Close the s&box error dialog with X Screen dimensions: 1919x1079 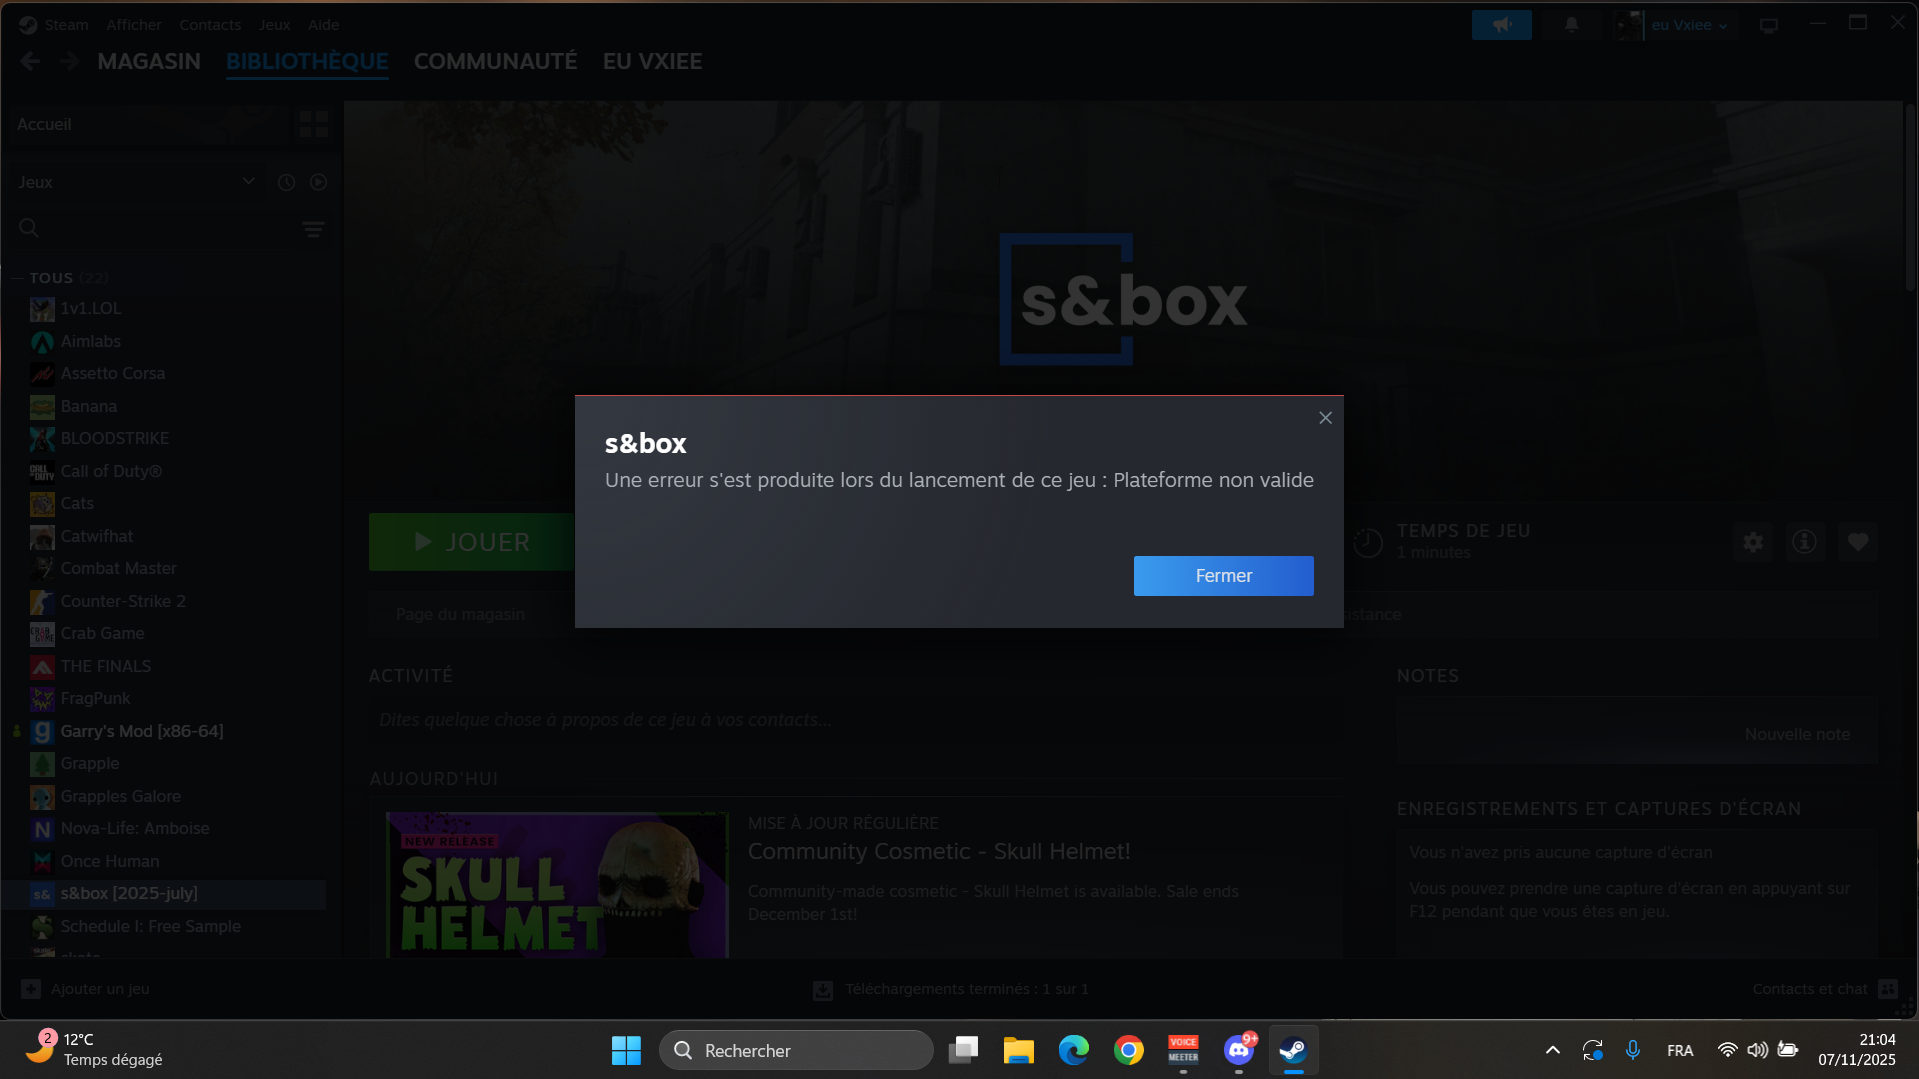click(x=1325, y=418)
